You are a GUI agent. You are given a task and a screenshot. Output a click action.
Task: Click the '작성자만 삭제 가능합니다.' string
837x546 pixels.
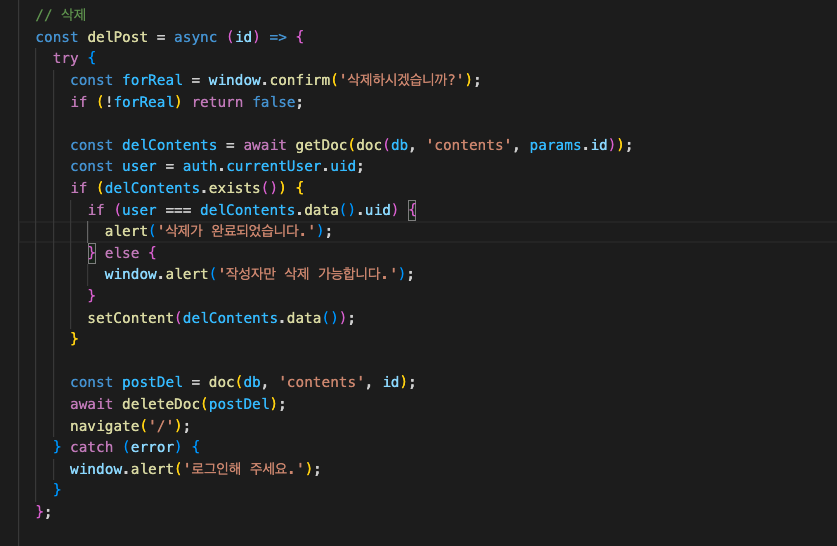[308, 274]
